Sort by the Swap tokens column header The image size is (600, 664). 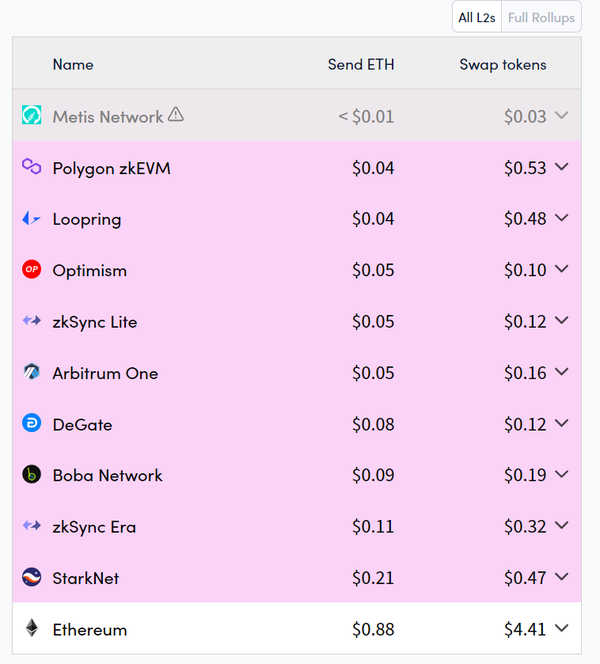point(503,65)
